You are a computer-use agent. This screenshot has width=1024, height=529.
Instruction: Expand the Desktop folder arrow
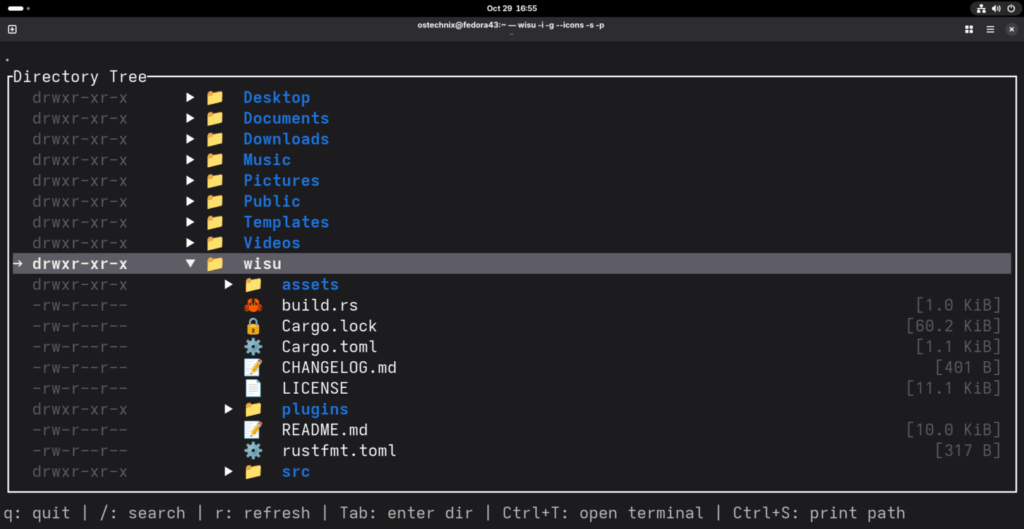click(x=190, y=97)
